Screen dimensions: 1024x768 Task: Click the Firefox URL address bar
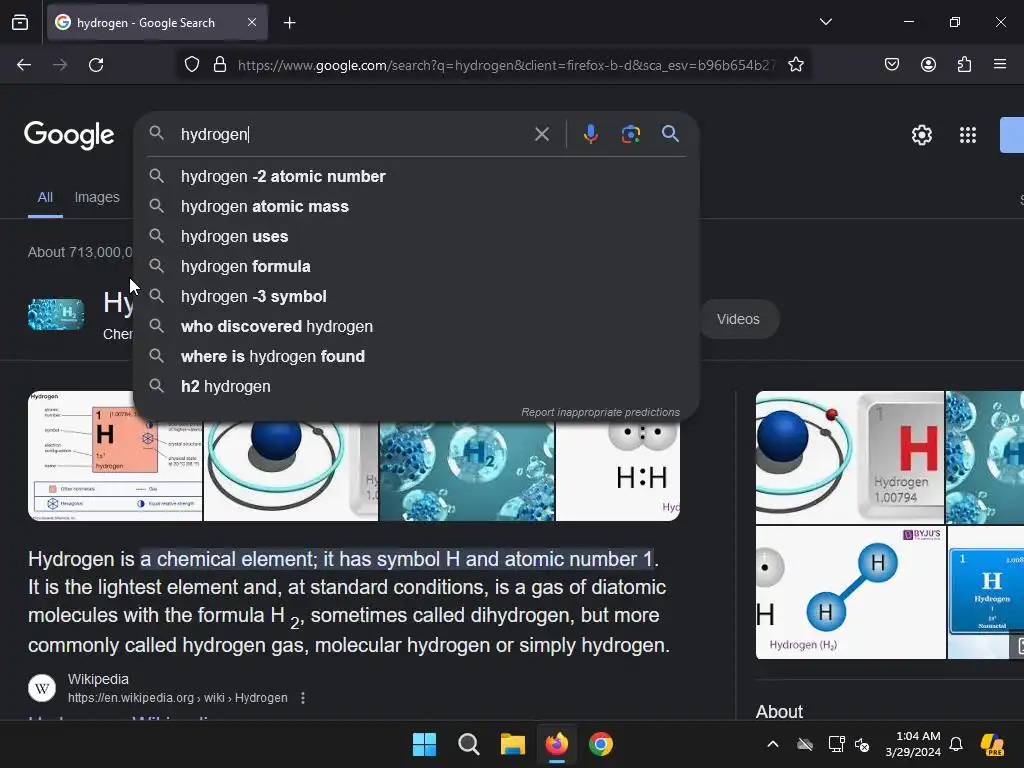506,65
